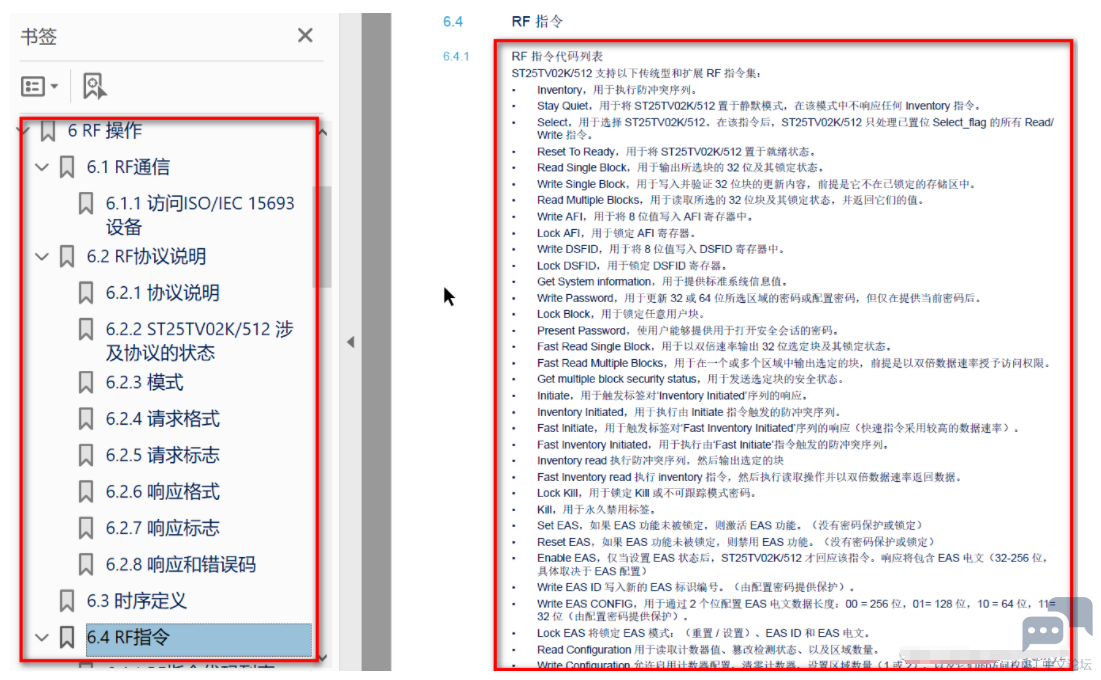Open bookmark 6.1.1 访问ISO/IEC 15693 设备
The height and width of the screenshot is (680, 1101).
click(x=200, y=215)
